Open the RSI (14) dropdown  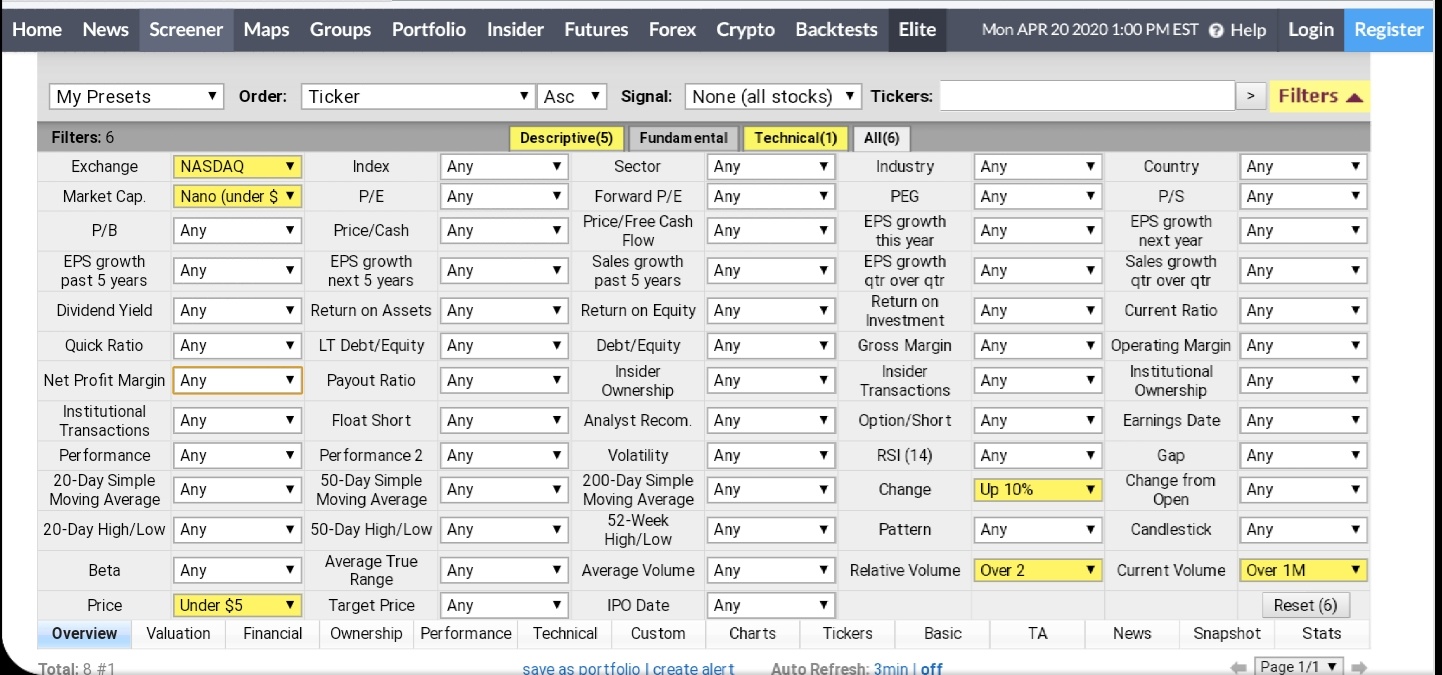(1037, 455)
